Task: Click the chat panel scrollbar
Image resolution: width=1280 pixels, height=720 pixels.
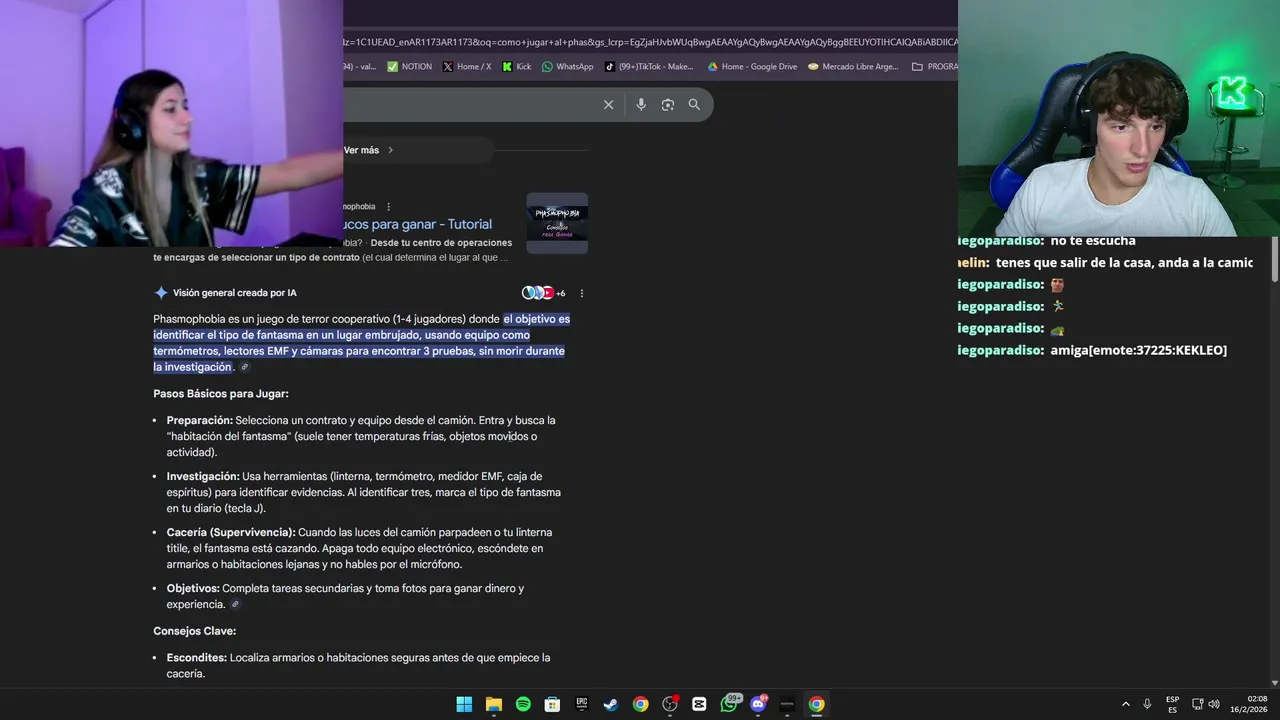Action: (x=1275, y=260)
